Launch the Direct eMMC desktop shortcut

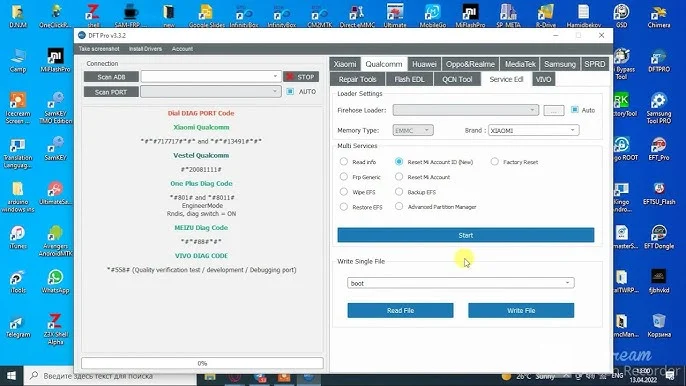click(x=357, y=15)
